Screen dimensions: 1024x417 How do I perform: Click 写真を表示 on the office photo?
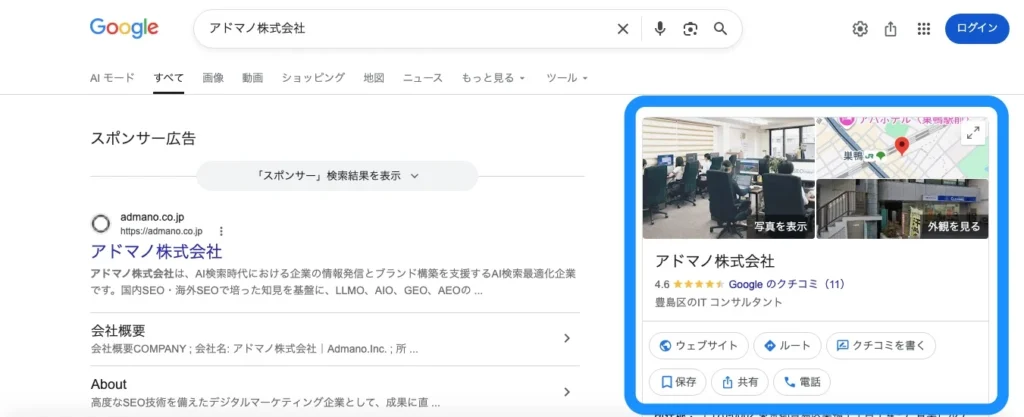[x=780, y=227]
